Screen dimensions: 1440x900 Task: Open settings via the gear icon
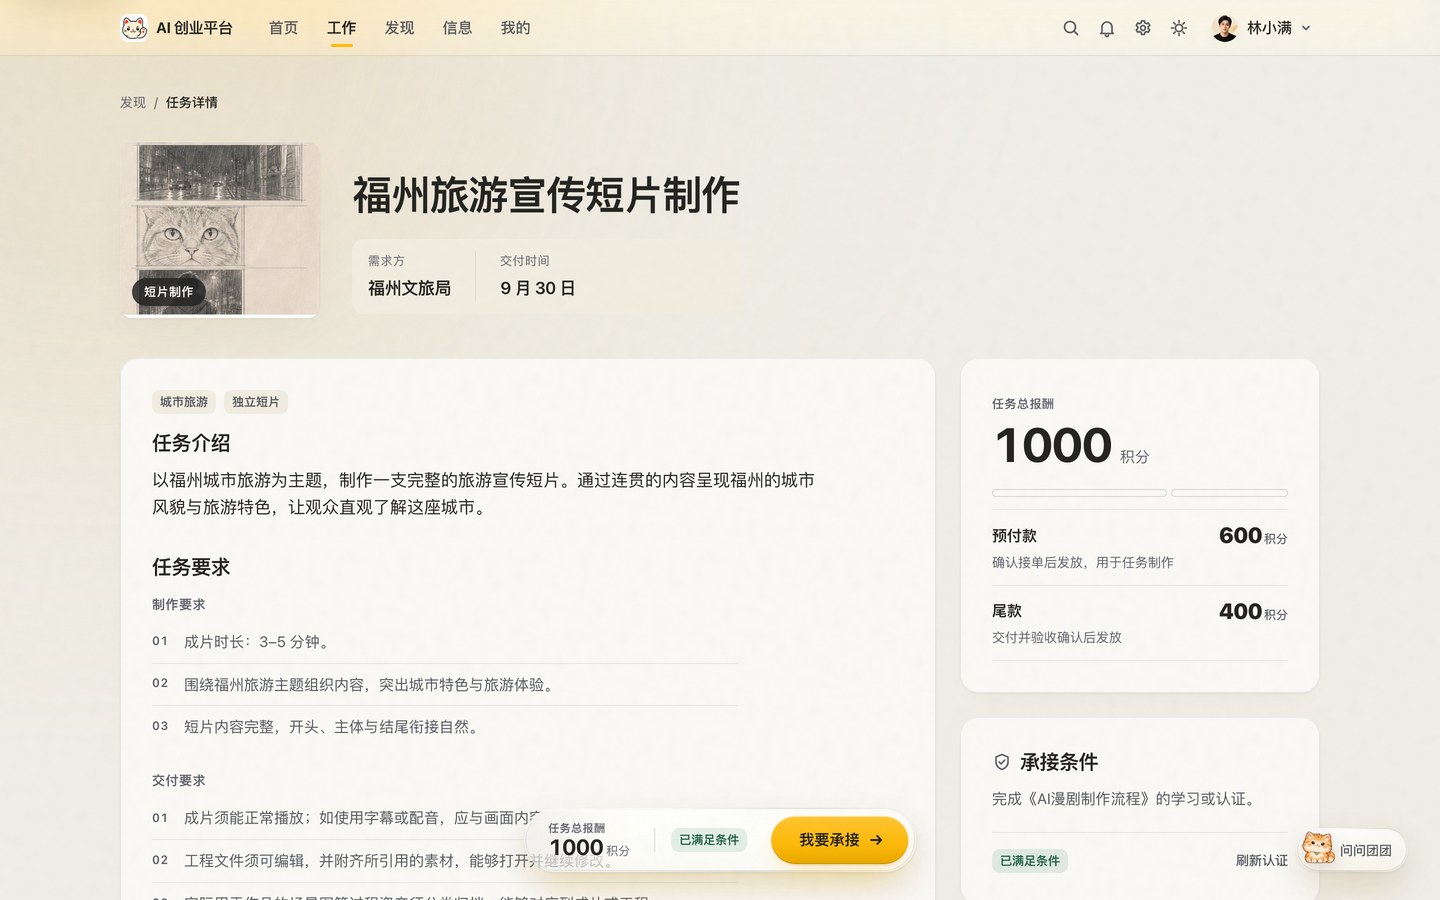[x=1143, y=28]
